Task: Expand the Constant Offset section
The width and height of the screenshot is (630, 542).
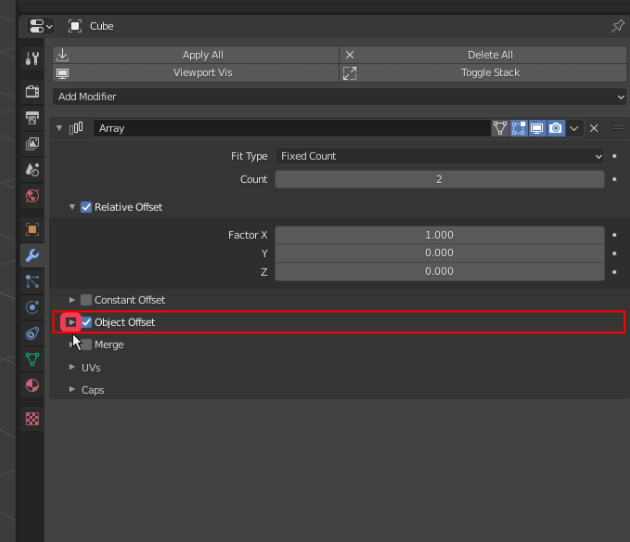Action: point(72,300)
